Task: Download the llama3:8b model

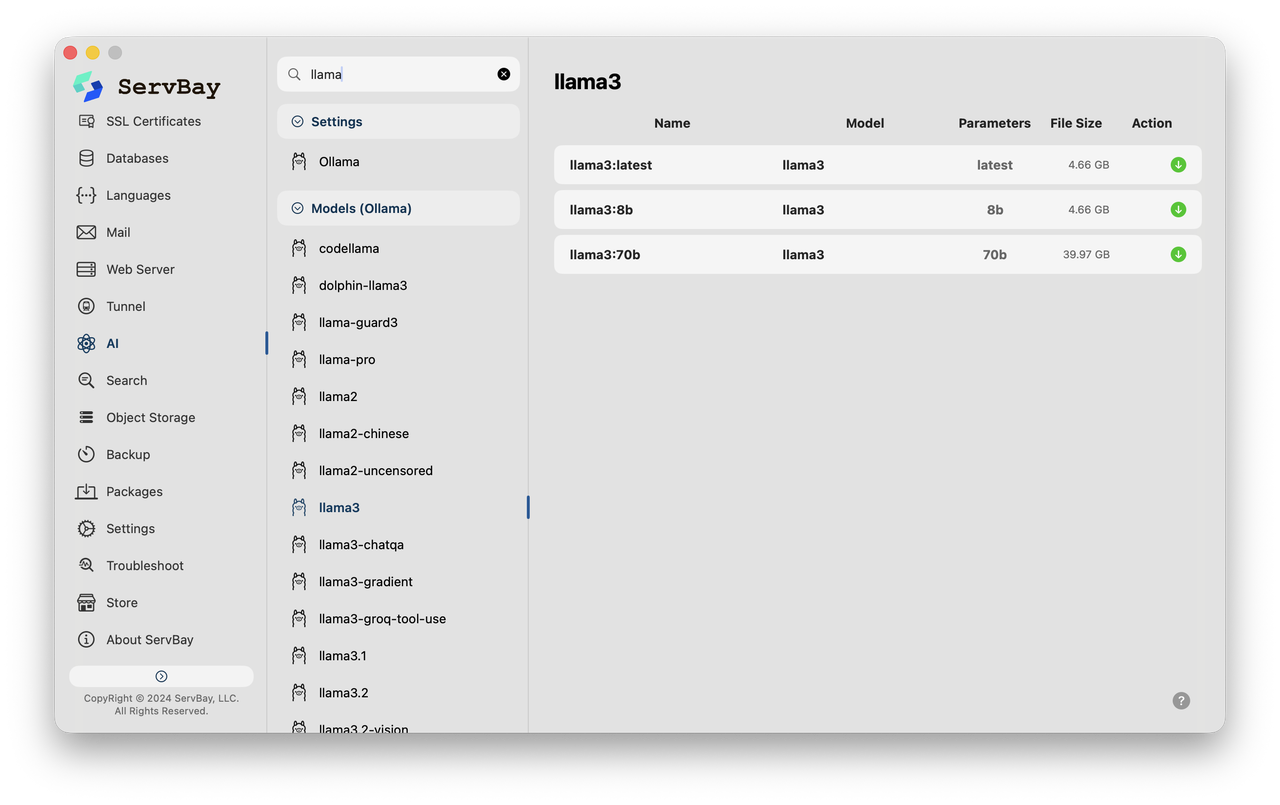Action: point(1178,210)
